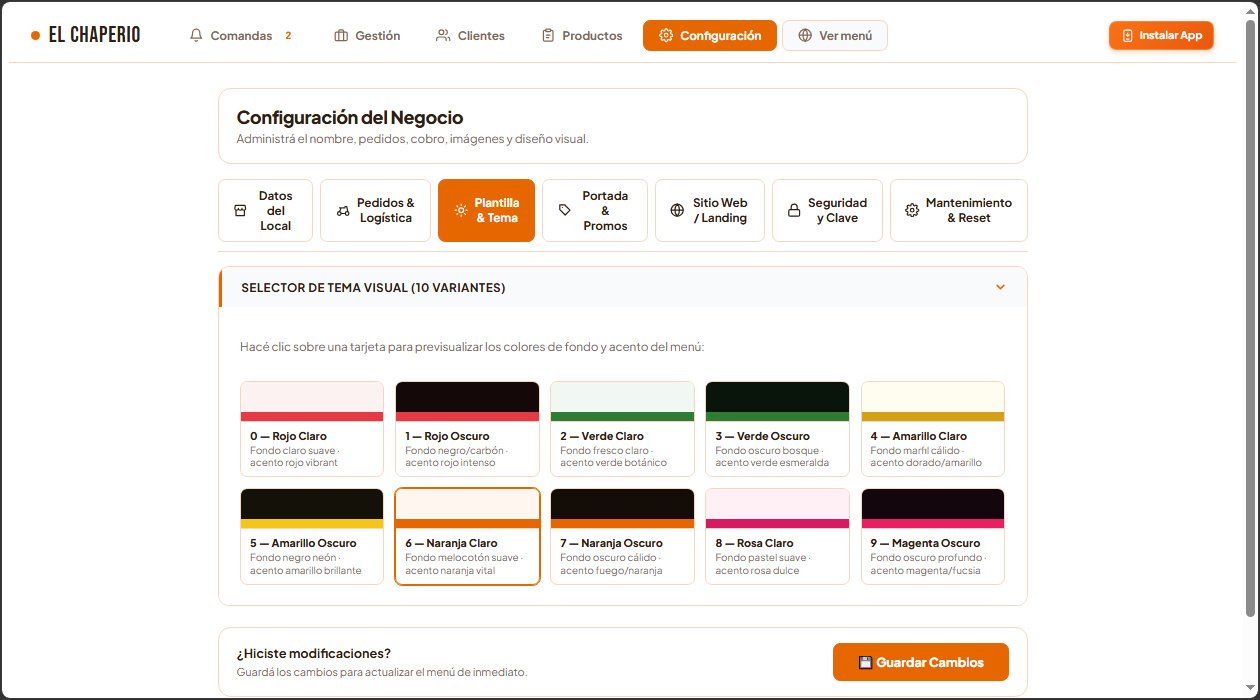This screenshot has width=1260, height=700.
Task: Click the vertical page scrollbar
Action: (x=1250, y=320)
